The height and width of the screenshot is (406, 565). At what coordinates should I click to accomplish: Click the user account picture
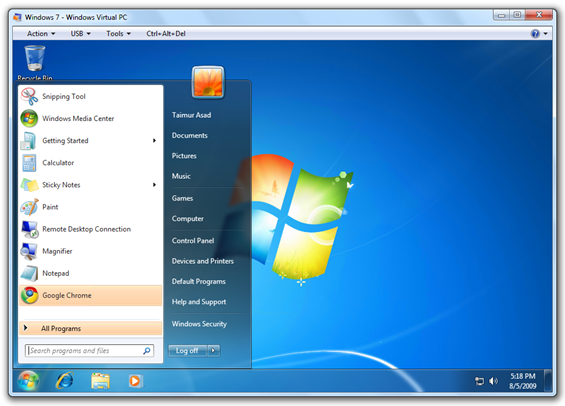click(208, 82)
